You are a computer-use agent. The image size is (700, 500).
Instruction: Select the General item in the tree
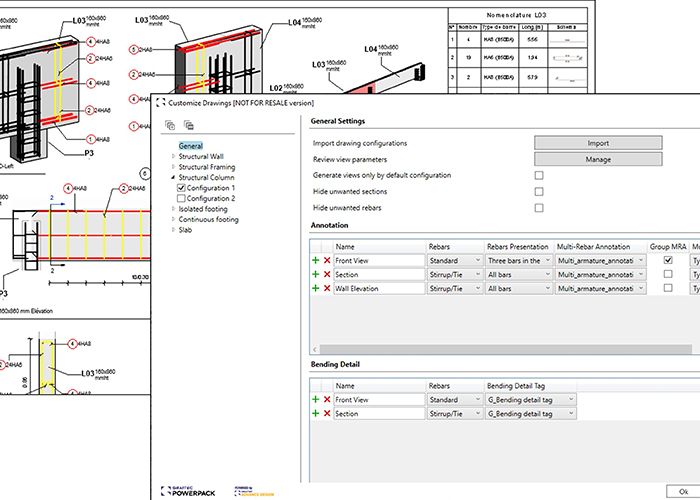tap(191, 146)
